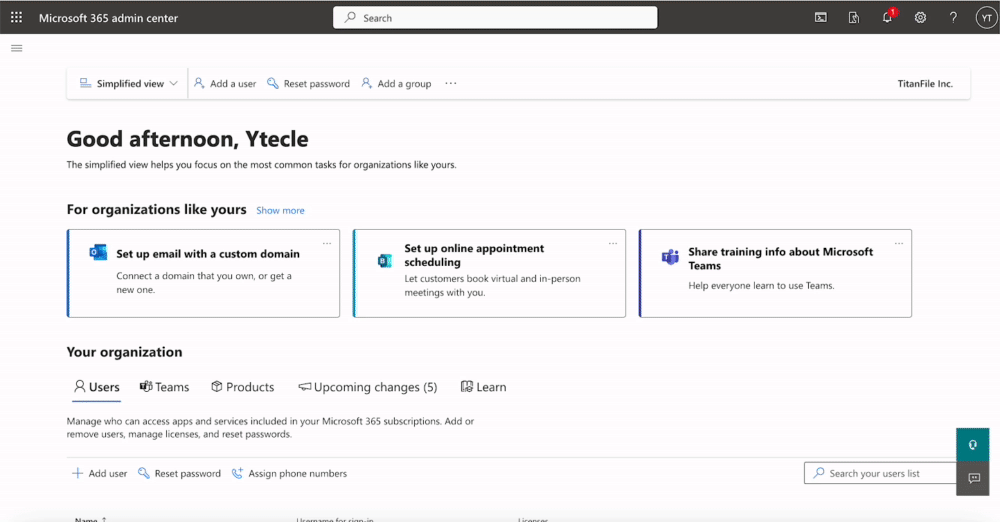Viewport: 1000px width, 522px height.
Task: Open ellipsis menu on Teams training card
Action: [899, 243]
